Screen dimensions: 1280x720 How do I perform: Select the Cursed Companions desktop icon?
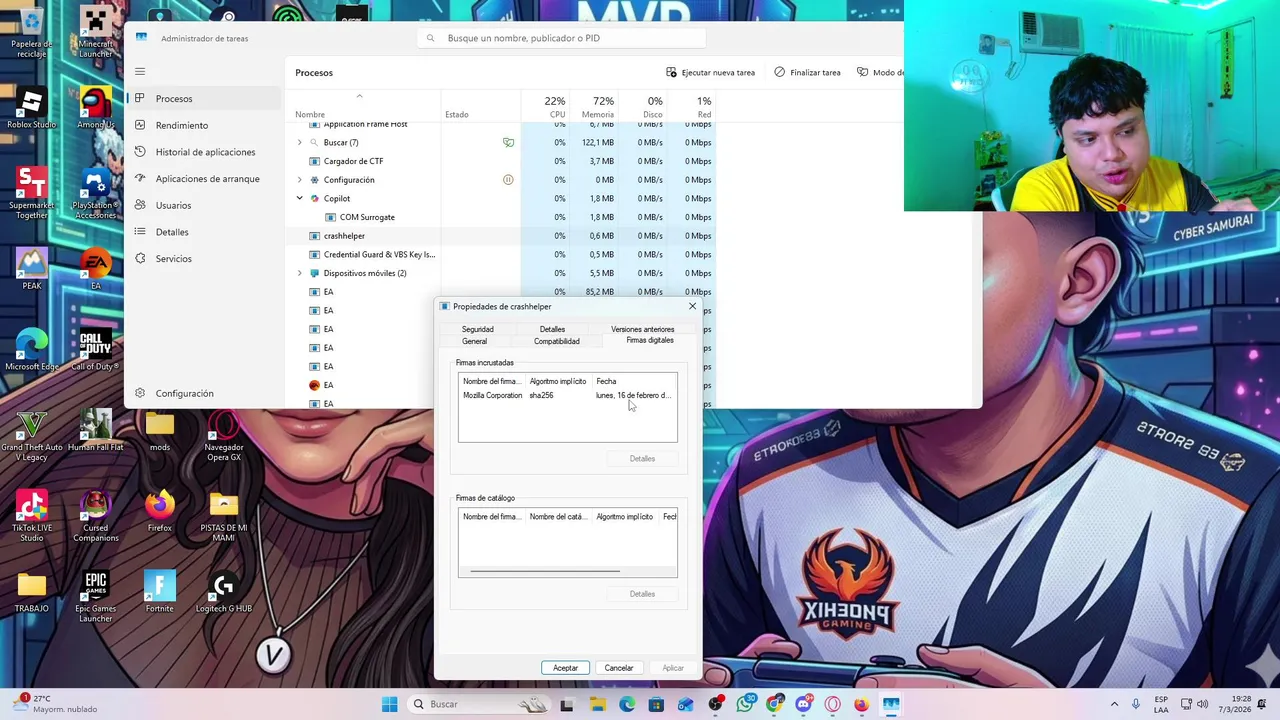coord(95,516)
